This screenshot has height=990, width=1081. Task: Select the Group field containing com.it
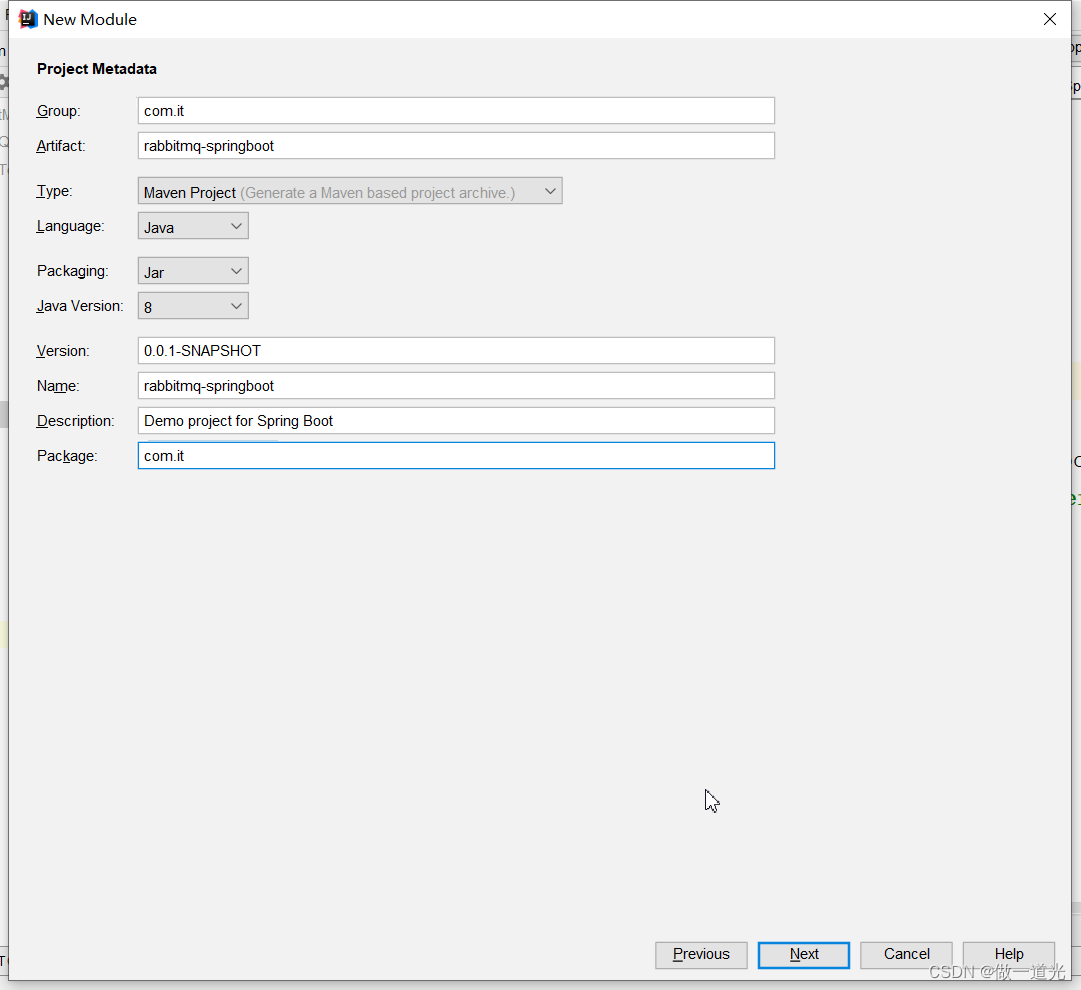(x=456, y=110)
